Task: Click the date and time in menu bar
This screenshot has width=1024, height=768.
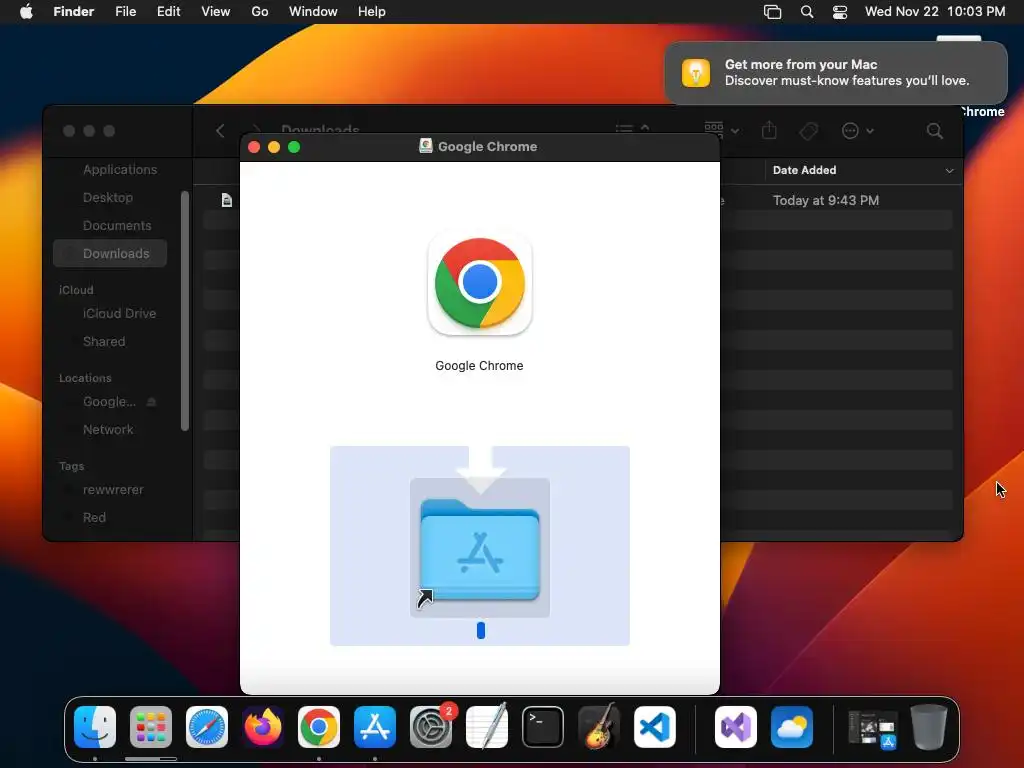Action: (x=935, y=12)
